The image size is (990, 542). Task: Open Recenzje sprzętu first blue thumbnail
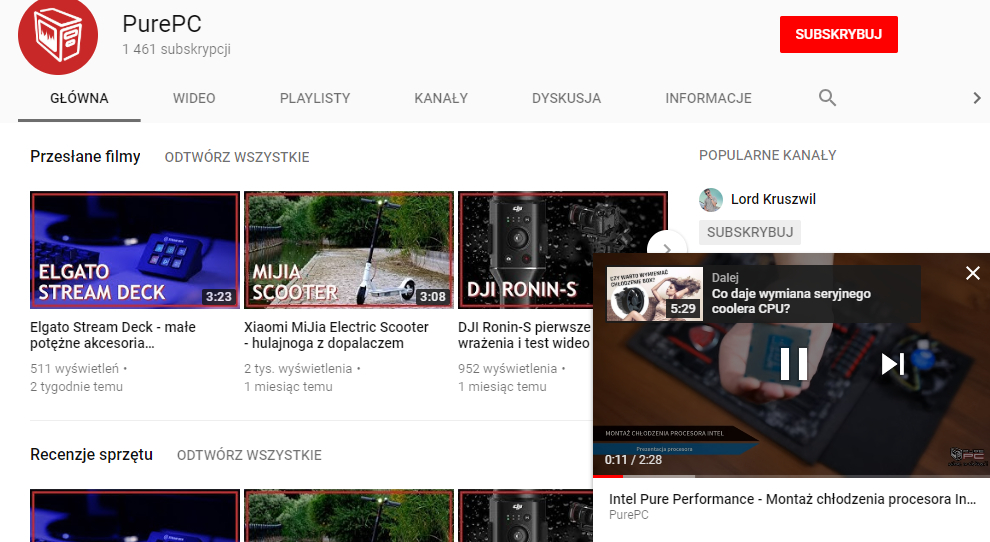(135, 515)
